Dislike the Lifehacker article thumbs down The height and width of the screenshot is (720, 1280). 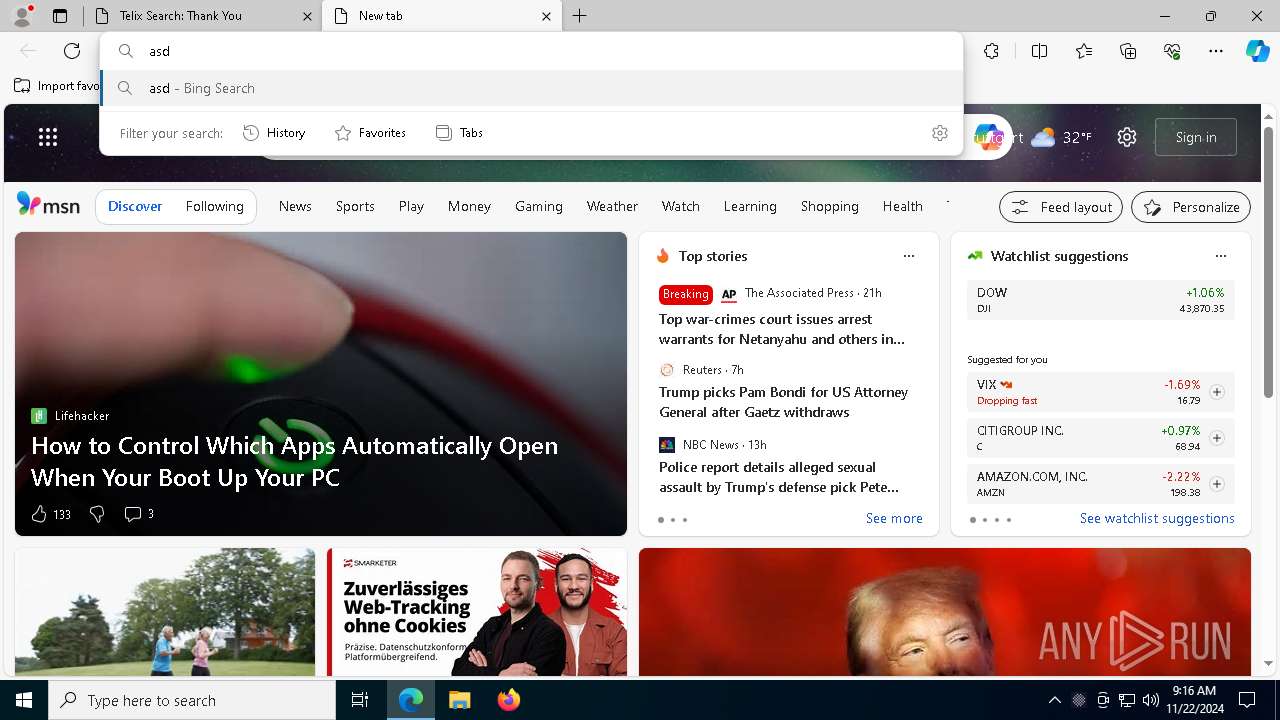[x=97, y=514]
